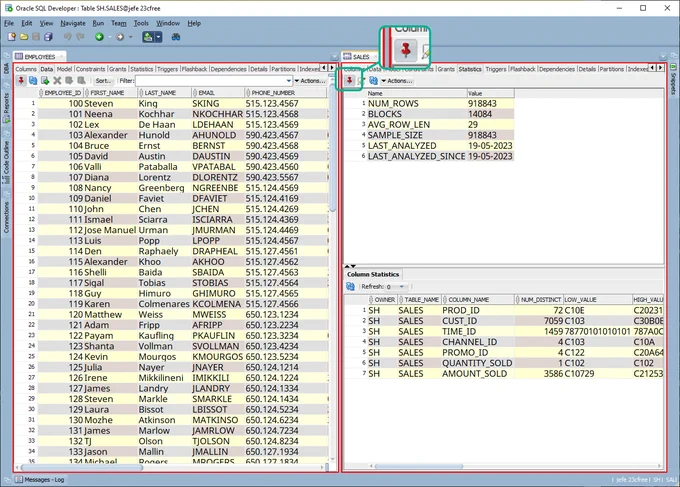This screenshot has width=680, height=487.
Task: Select the 'Kochhar' last name cell
Action: (x=164, y=114)
